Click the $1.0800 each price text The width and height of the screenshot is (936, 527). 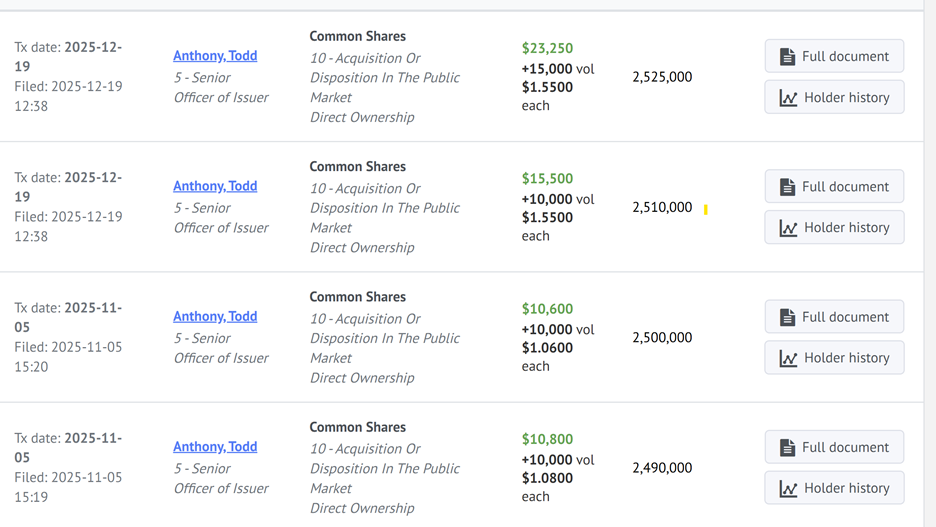547,478
